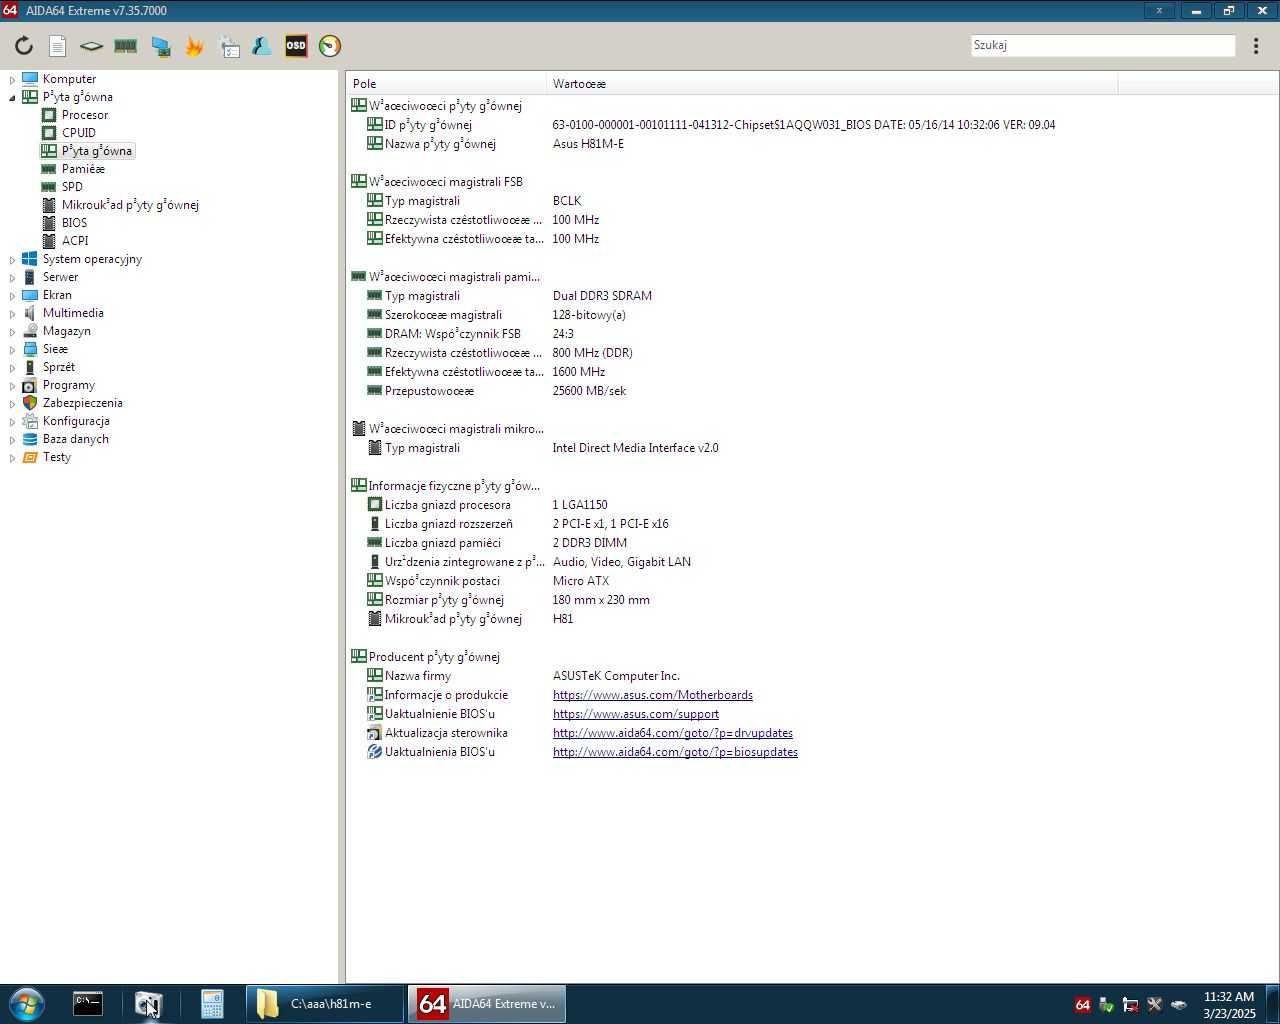The image size is (1280, 1024).
Task: Select Pamięć in the tree
Action: pos(83,169)
